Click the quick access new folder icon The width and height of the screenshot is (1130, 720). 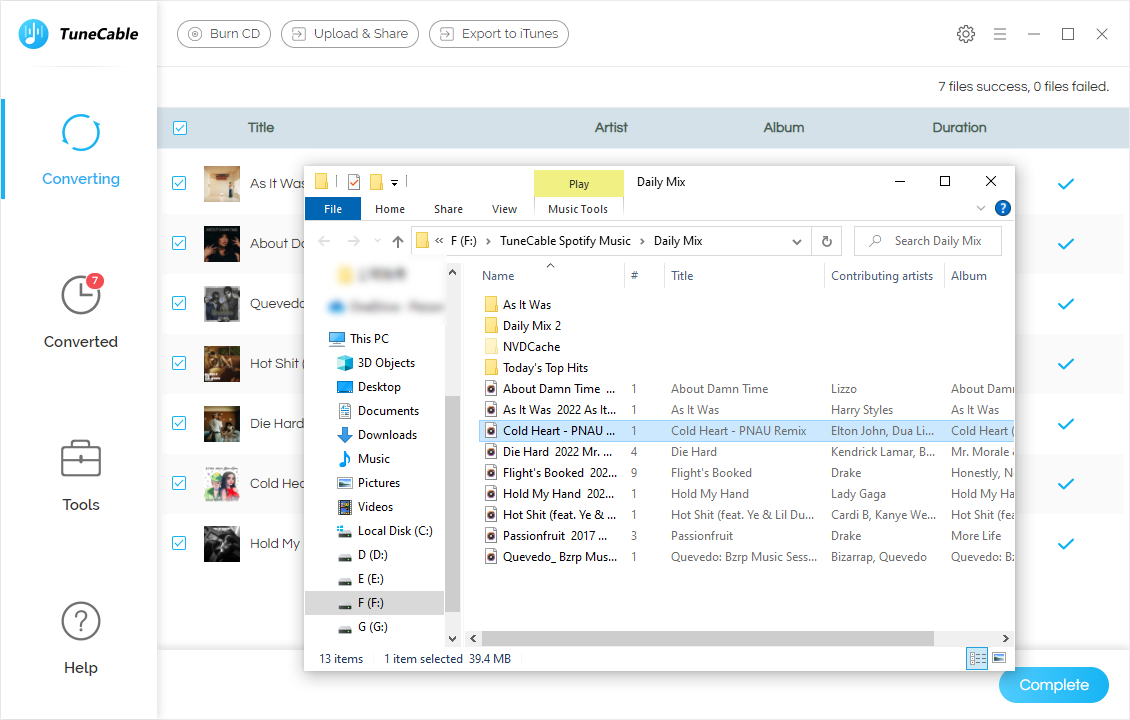376,182
